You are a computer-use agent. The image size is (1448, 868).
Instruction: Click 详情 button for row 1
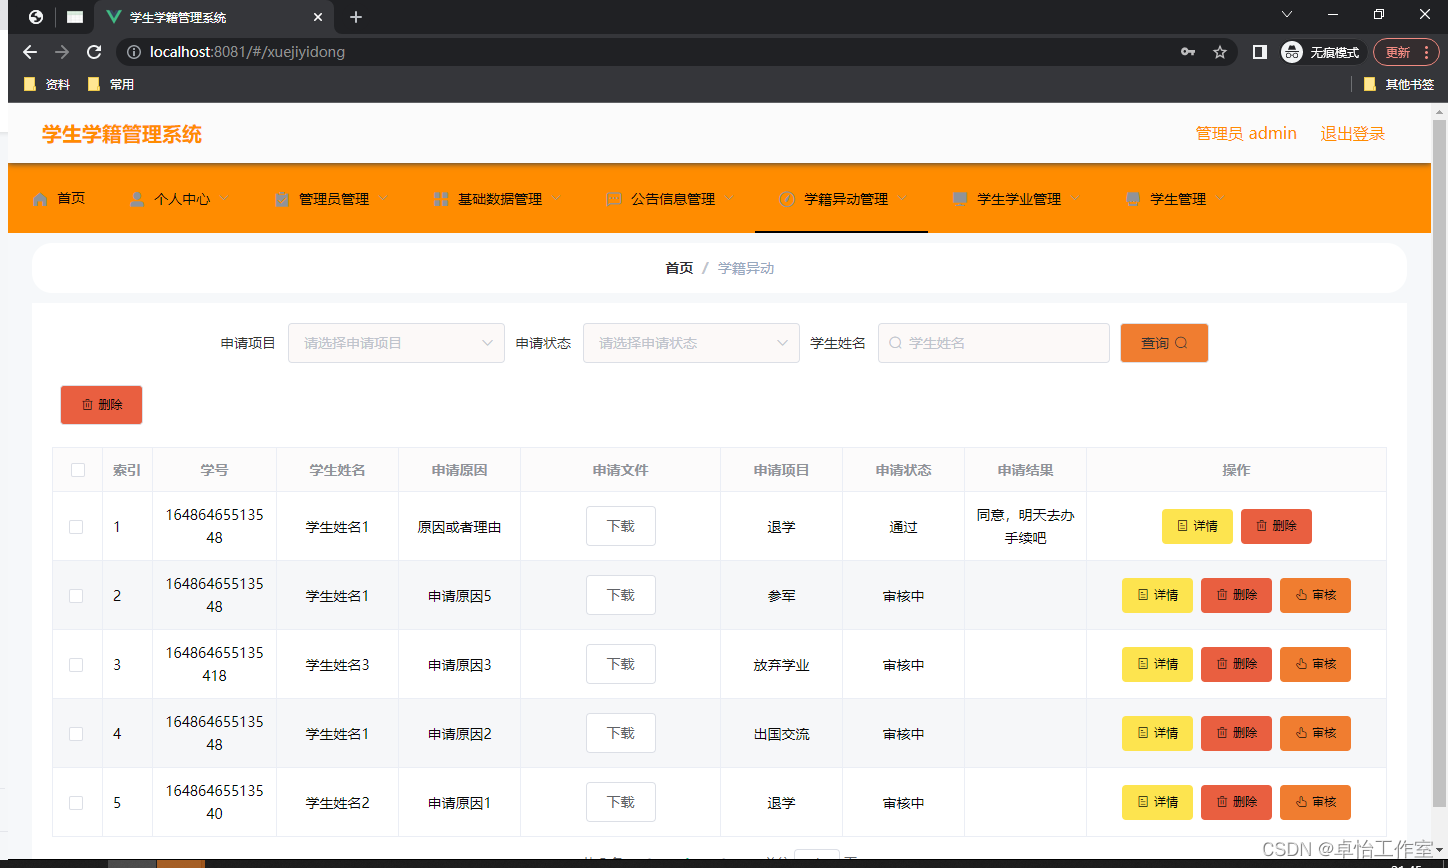(1197, 526)
